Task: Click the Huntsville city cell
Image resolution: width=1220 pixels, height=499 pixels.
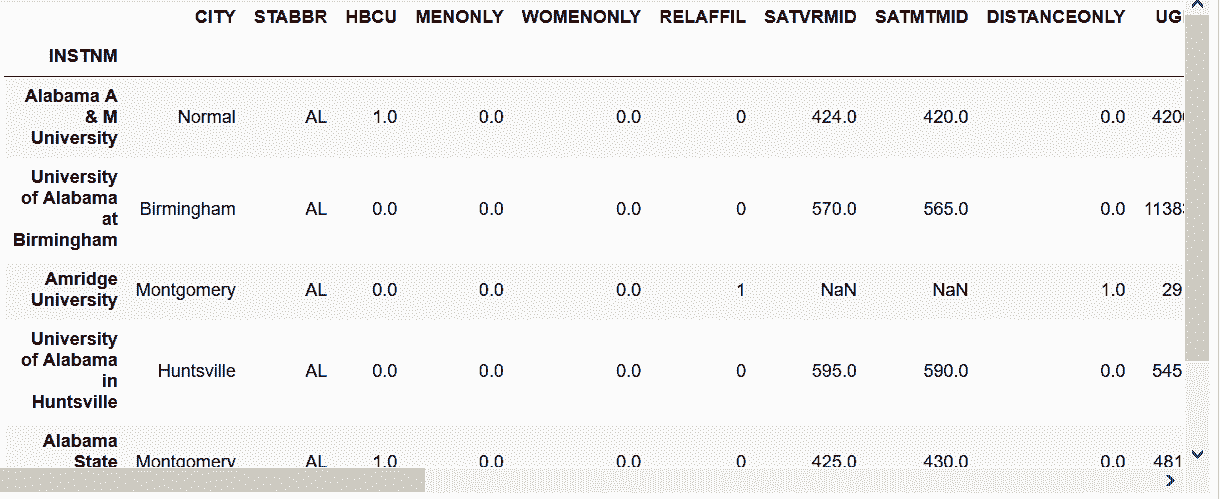Action: point(197,371)
